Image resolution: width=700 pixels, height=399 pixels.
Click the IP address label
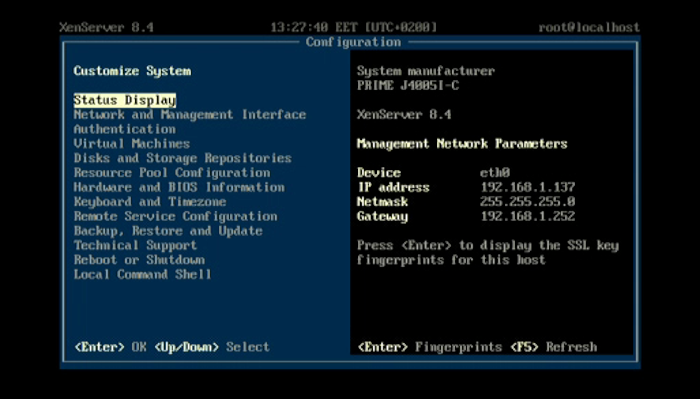click(x=393, y=187)
